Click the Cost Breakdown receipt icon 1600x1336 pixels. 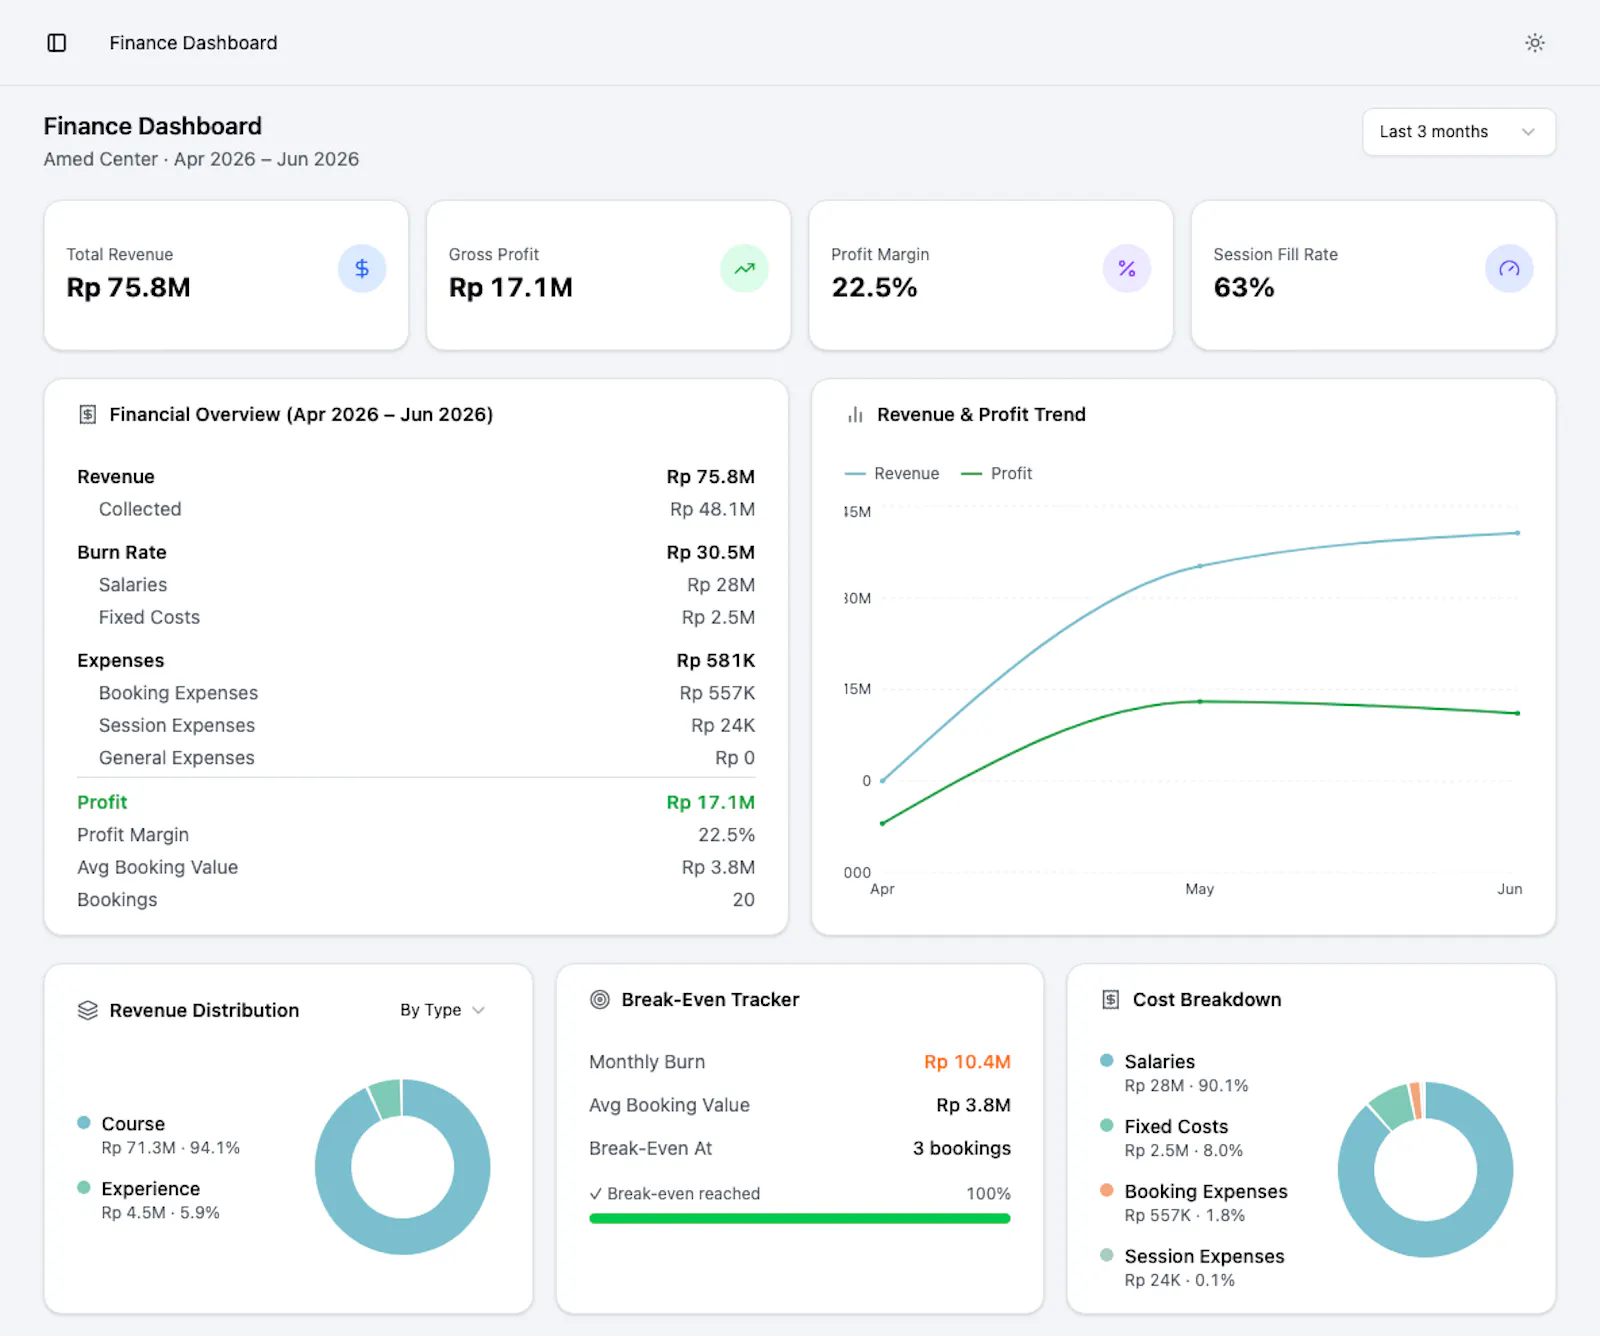pos(1111,999)
